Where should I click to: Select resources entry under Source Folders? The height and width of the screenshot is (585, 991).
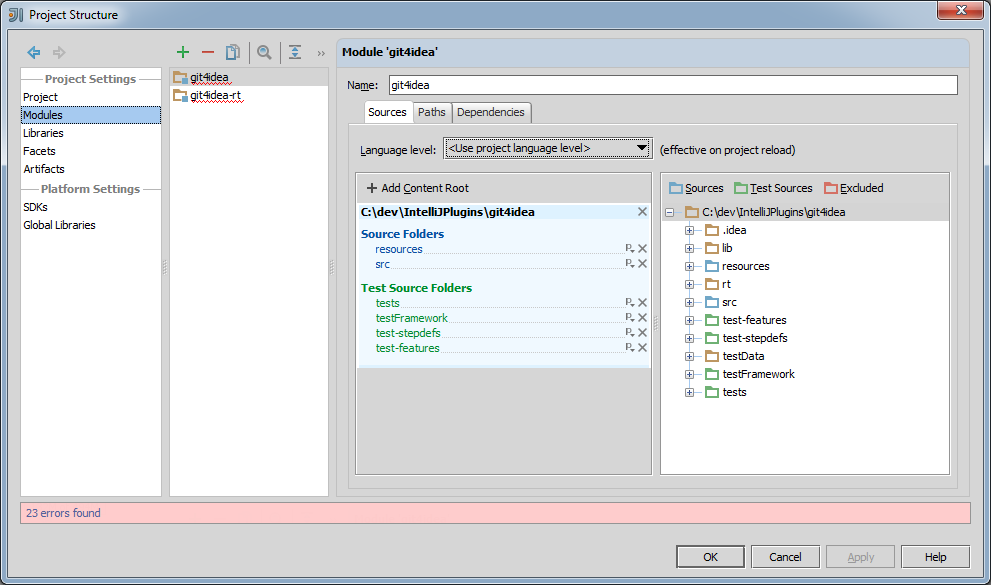(x=399, y=250)
